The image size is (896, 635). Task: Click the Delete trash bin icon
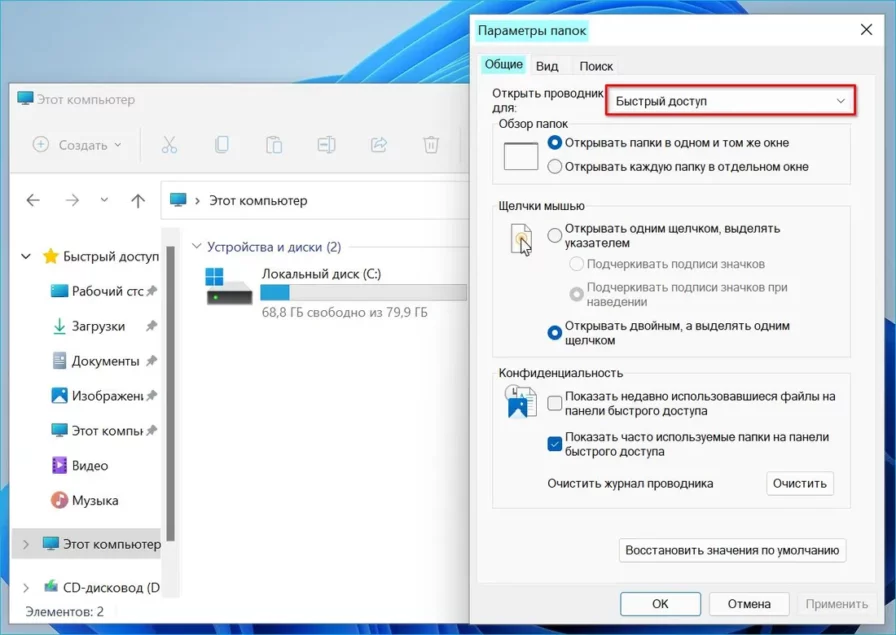point(431,145)
